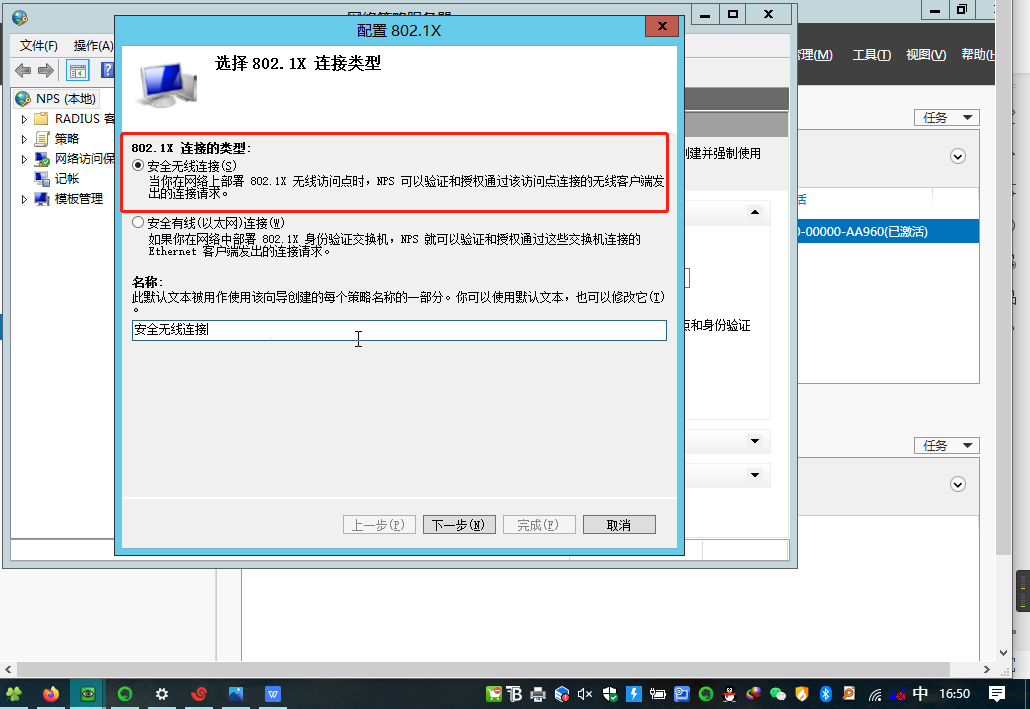Click the horizontal scrollbar left arrow
Screen dimensions: 1030x709
(8, 670)
